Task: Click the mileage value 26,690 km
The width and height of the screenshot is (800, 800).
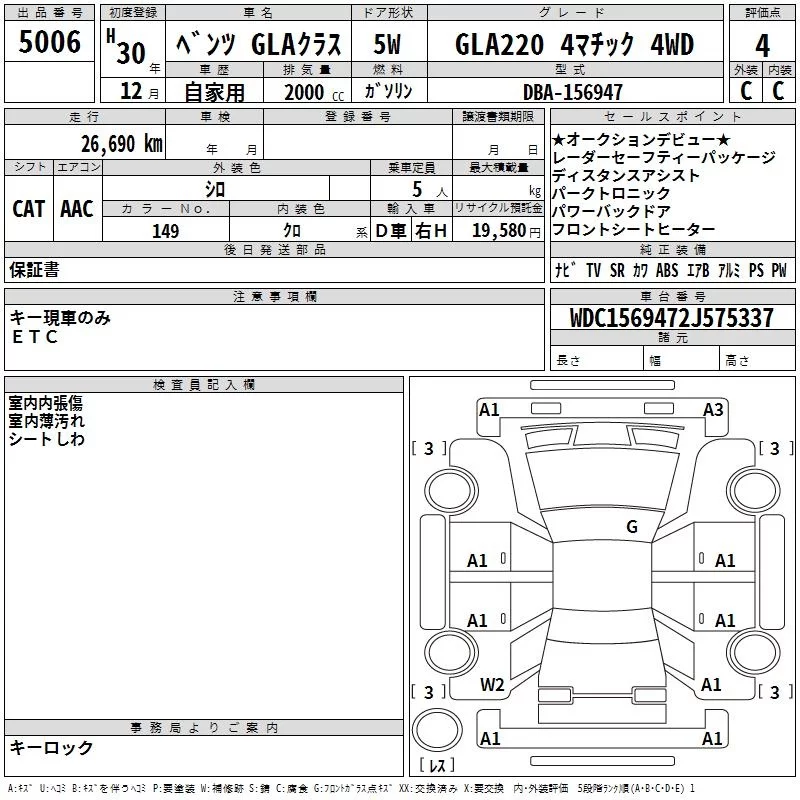Action: tap(122, 144)
